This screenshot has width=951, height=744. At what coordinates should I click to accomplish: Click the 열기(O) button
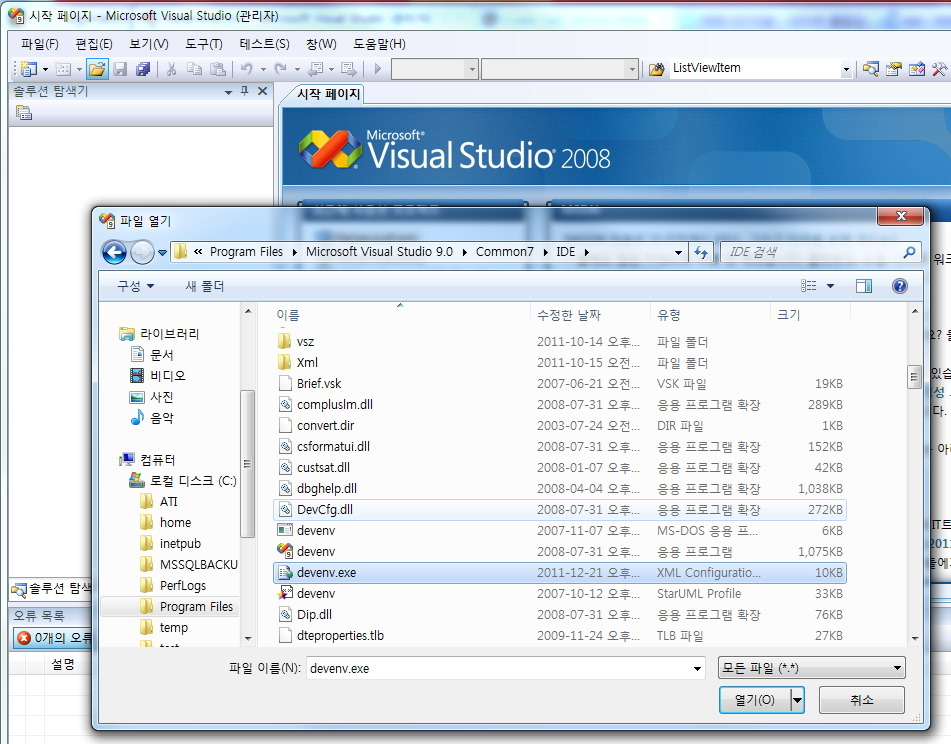point(754,700)
